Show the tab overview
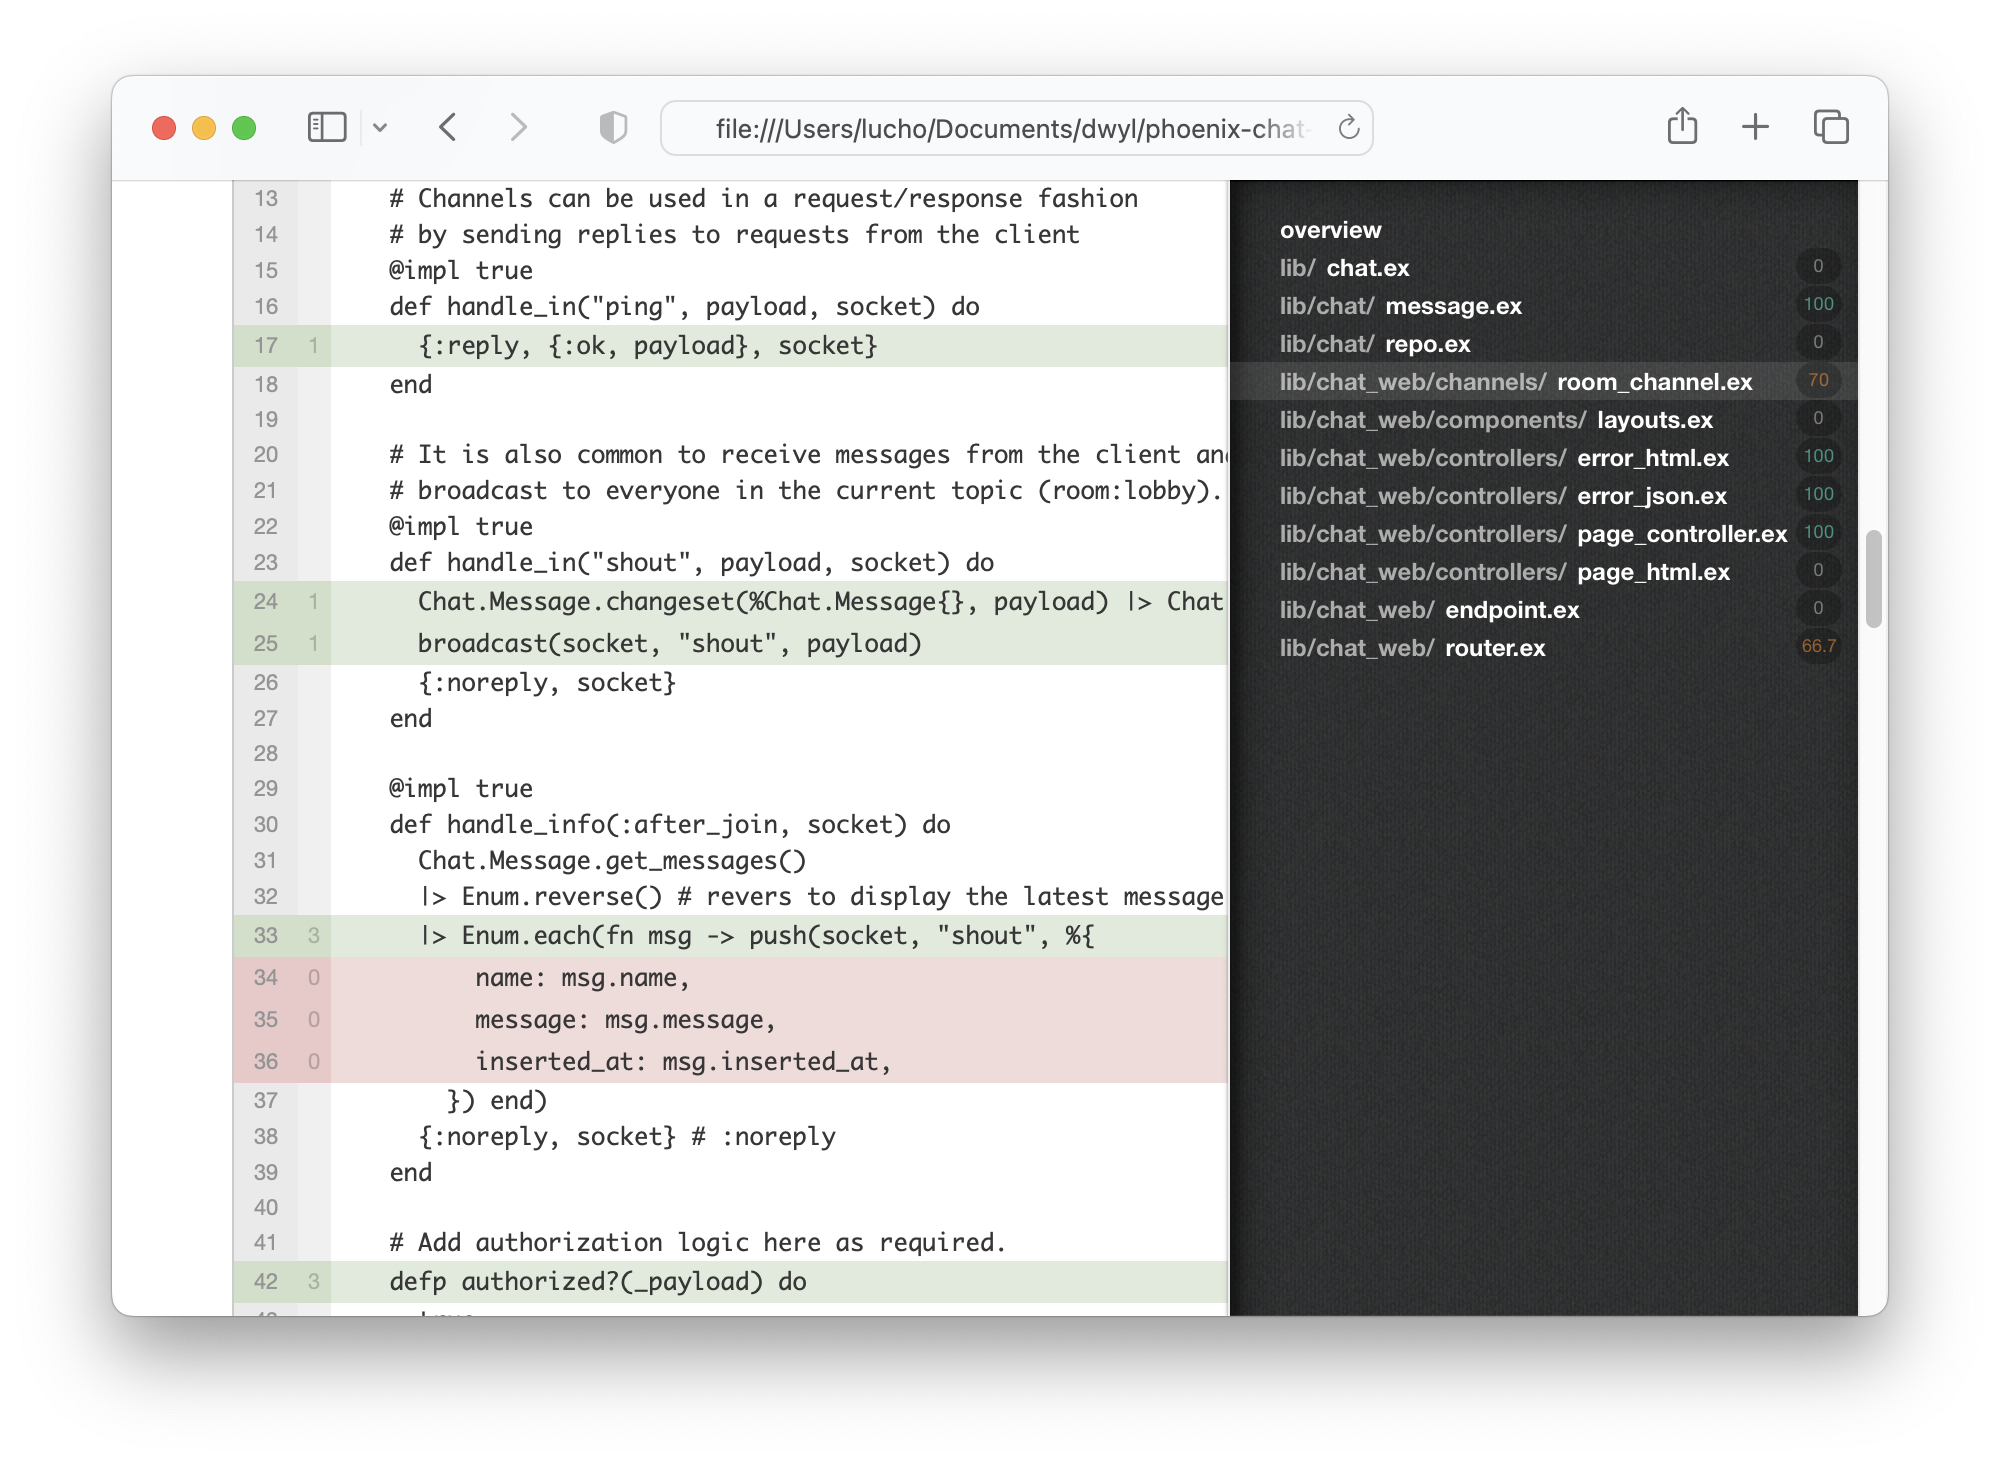This screenshot has width=2000, height=1464. tap(1831, 127)
